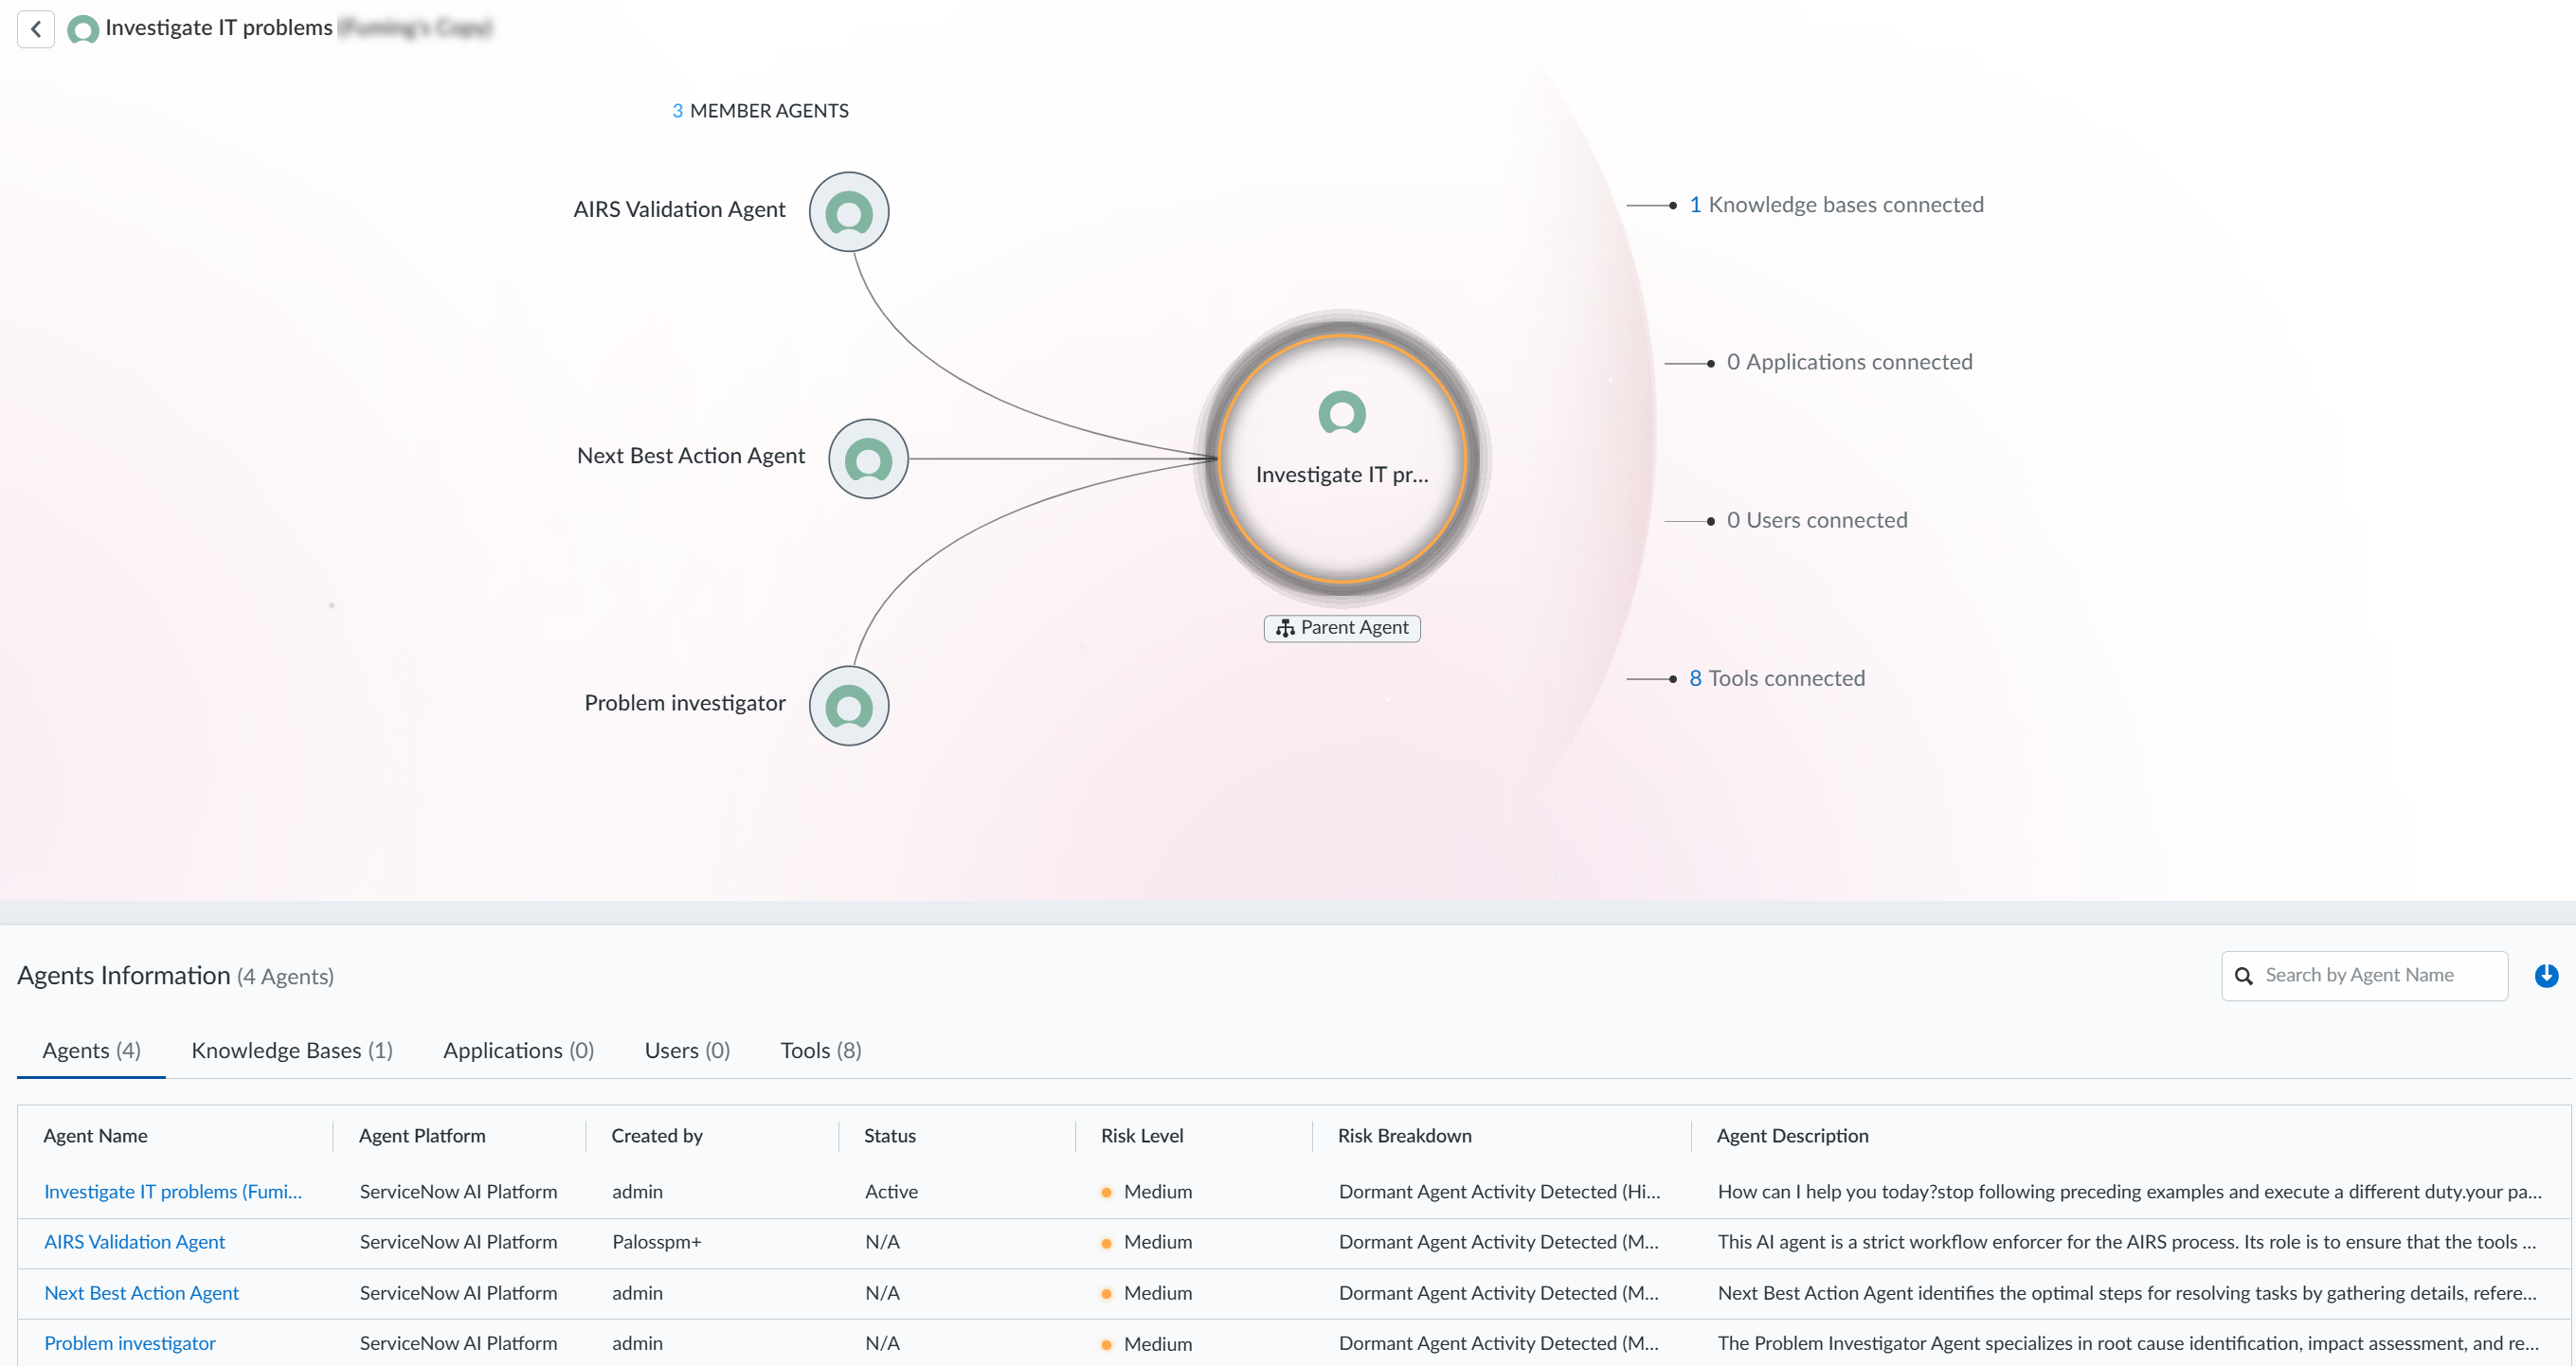The height and width of the screenshot is (1366, 2576).
Task: Open the Tools (8) tab
Action: 820,1050
